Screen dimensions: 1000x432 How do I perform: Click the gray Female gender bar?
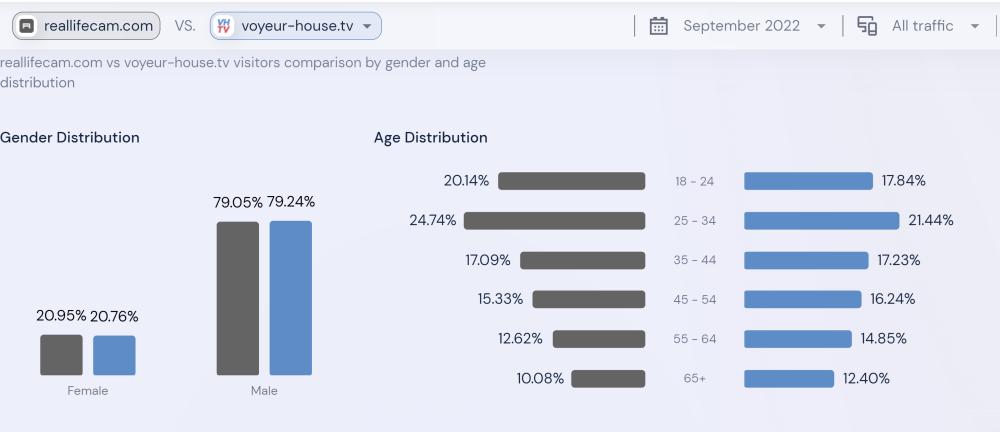[61, 355]
